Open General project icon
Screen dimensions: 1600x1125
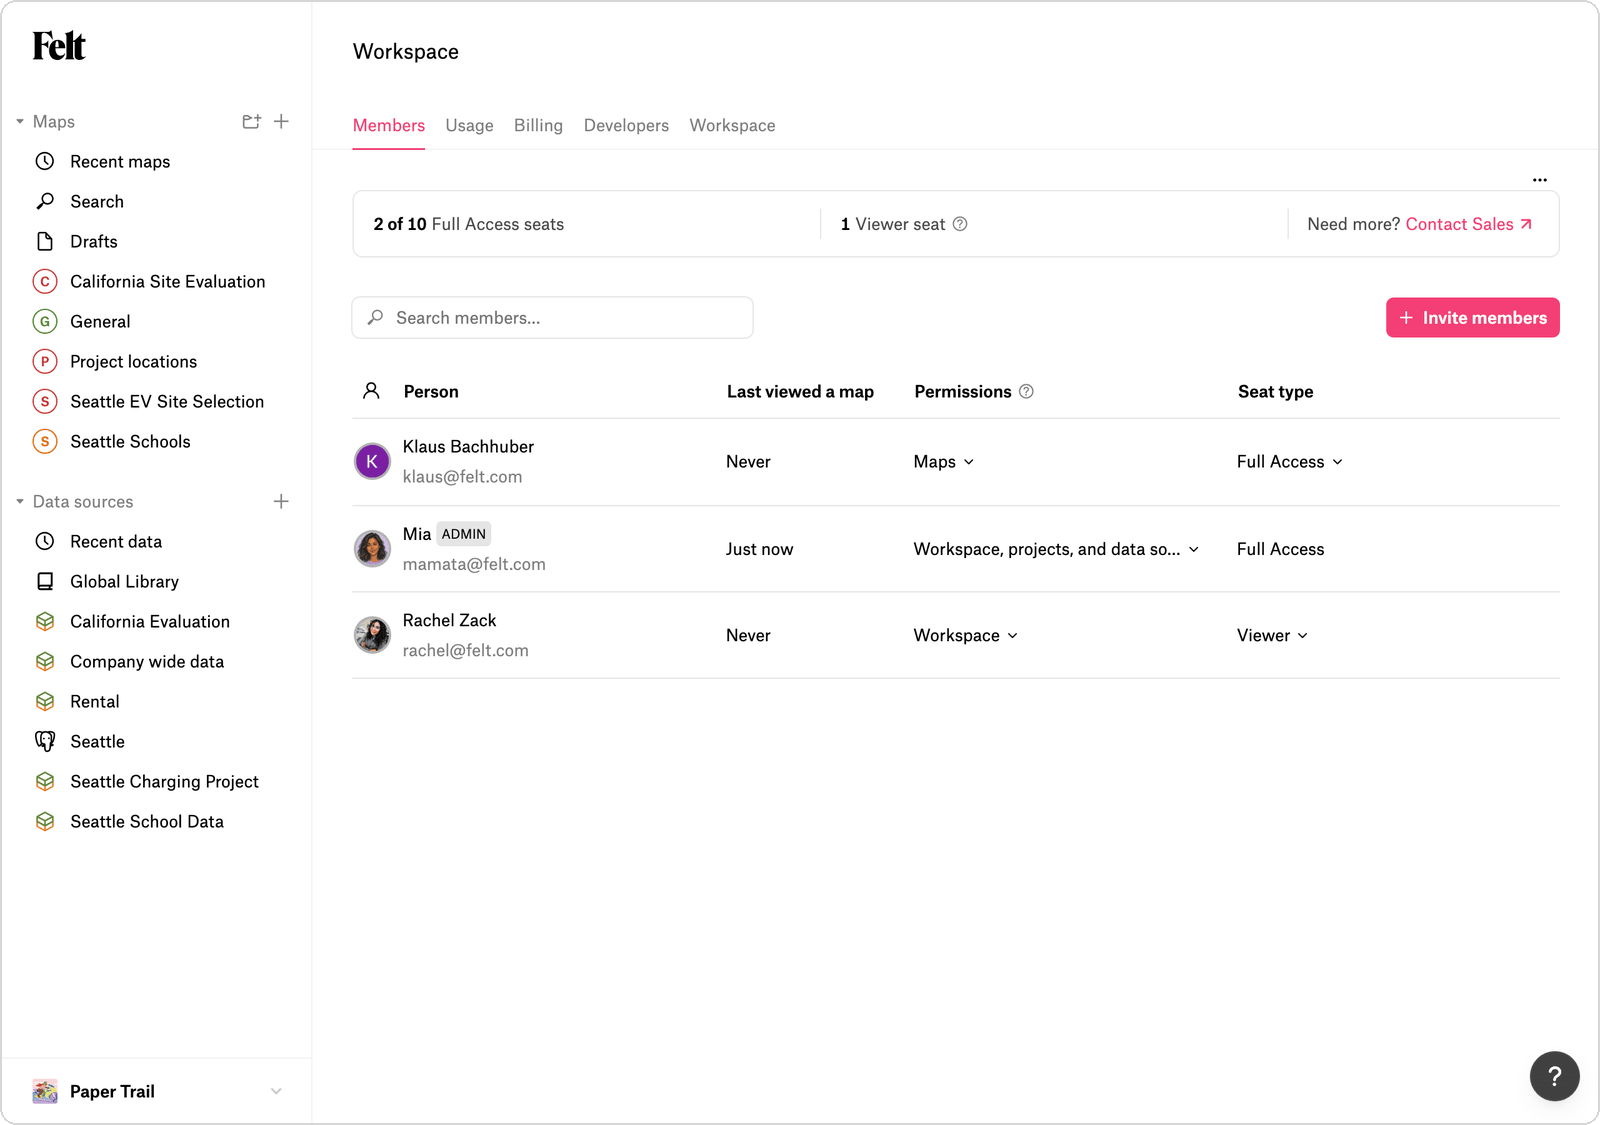[x=45, y=321]
